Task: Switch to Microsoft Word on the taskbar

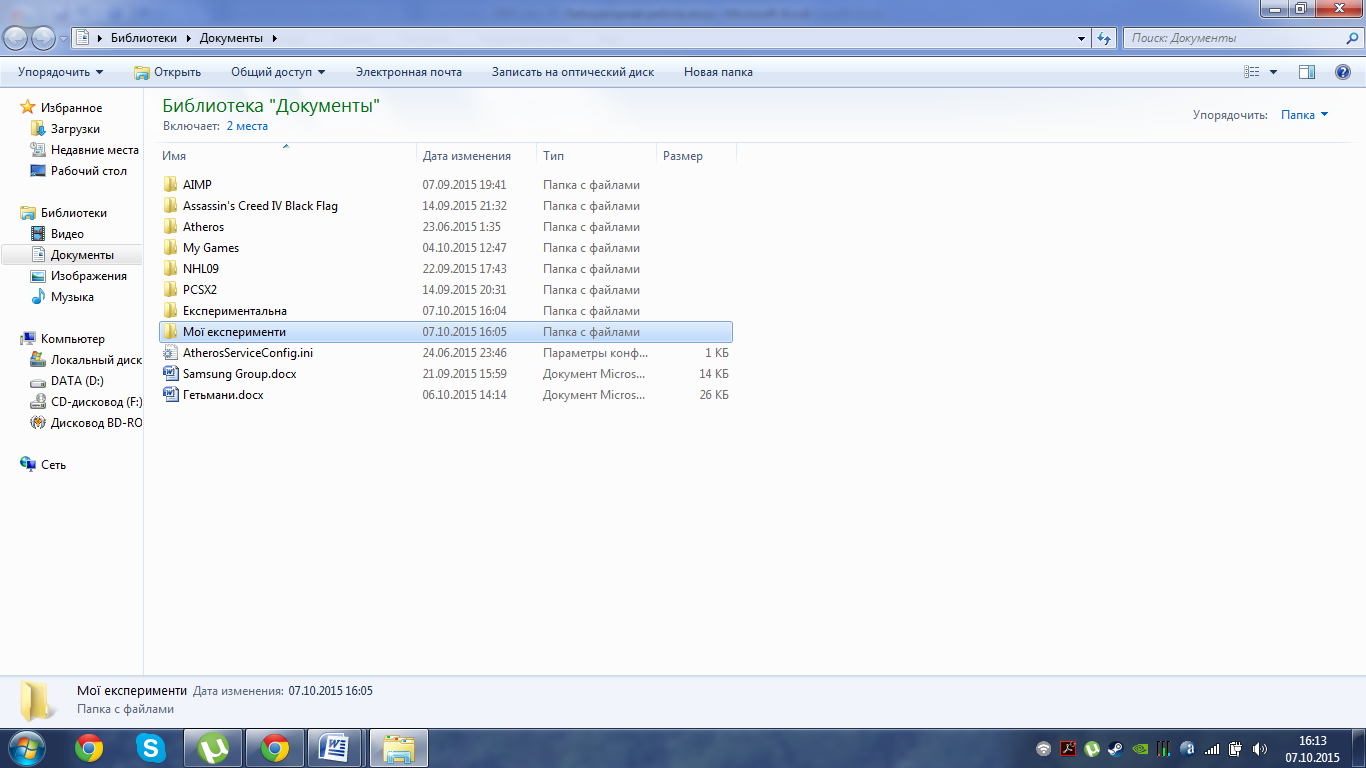Action: coord(333,748)
